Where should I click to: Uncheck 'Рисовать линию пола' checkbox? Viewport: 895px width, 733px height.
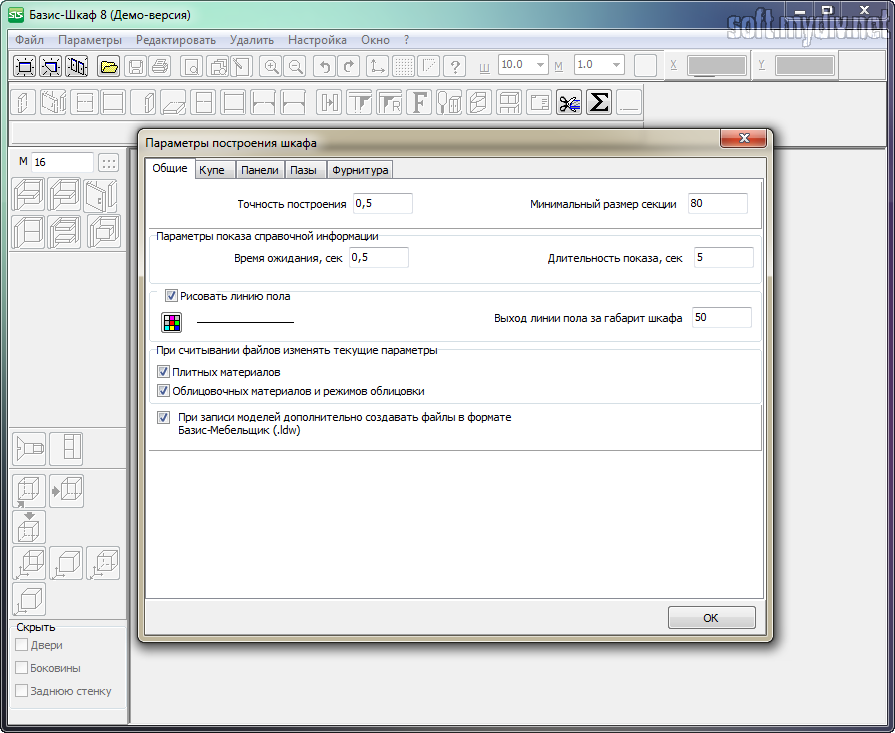[x=171, y=296]
